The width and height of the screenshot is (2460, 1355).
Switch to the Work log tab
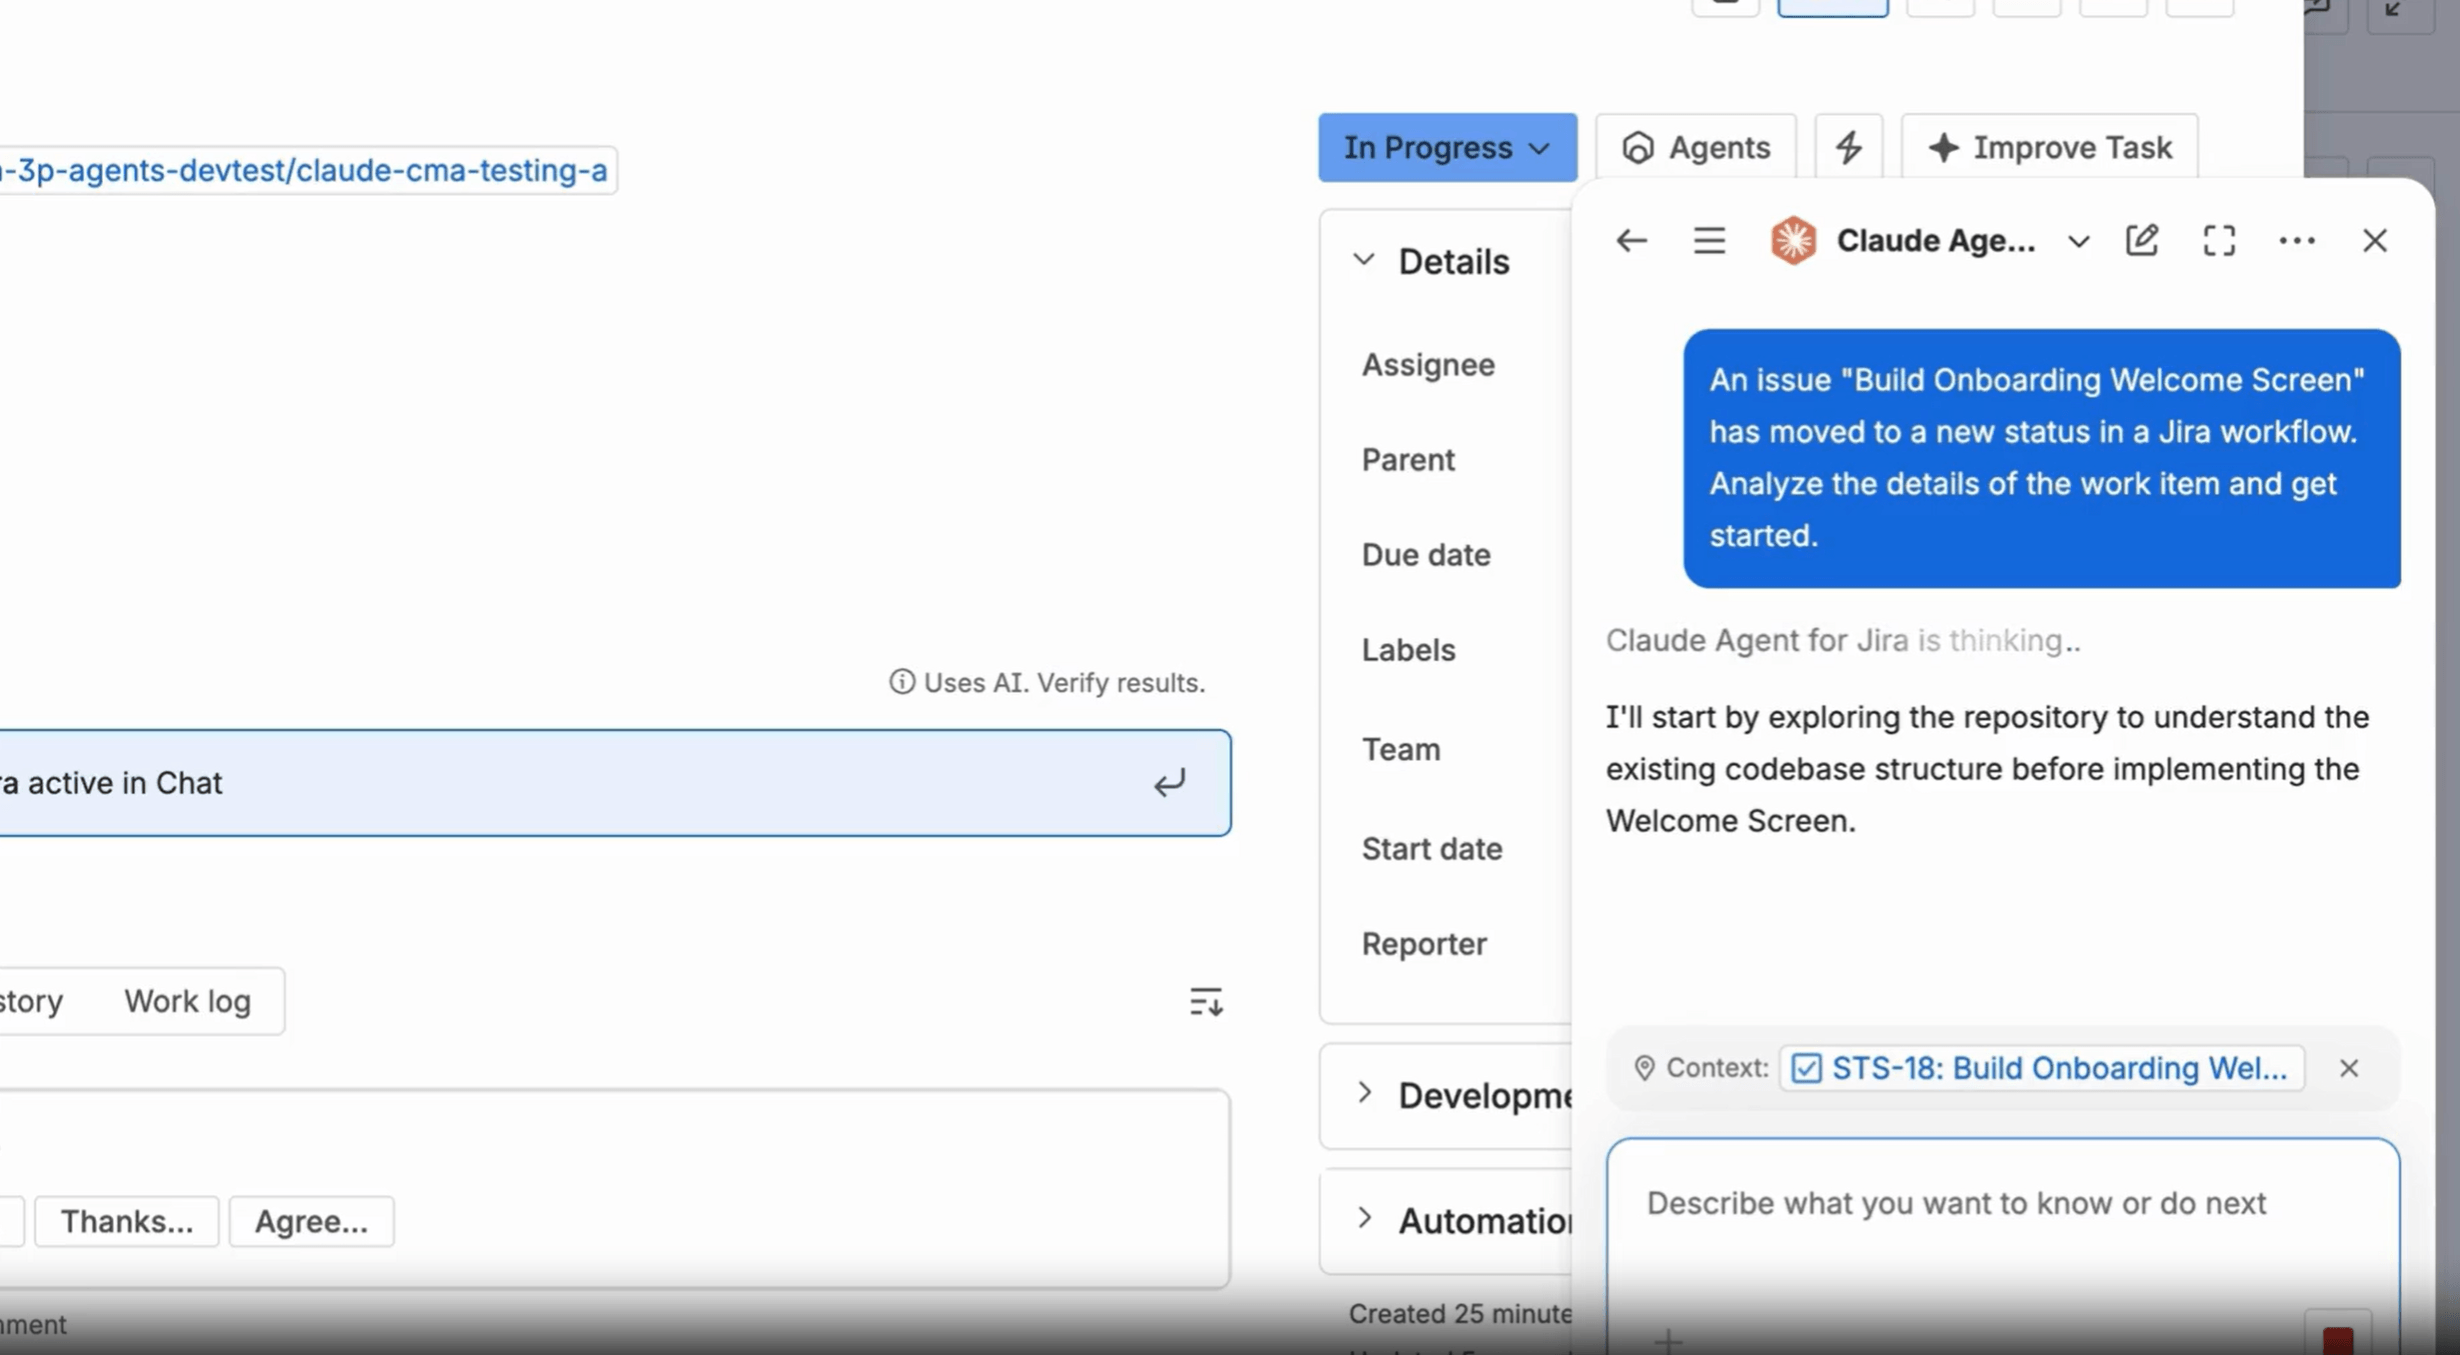point(187,1001)
